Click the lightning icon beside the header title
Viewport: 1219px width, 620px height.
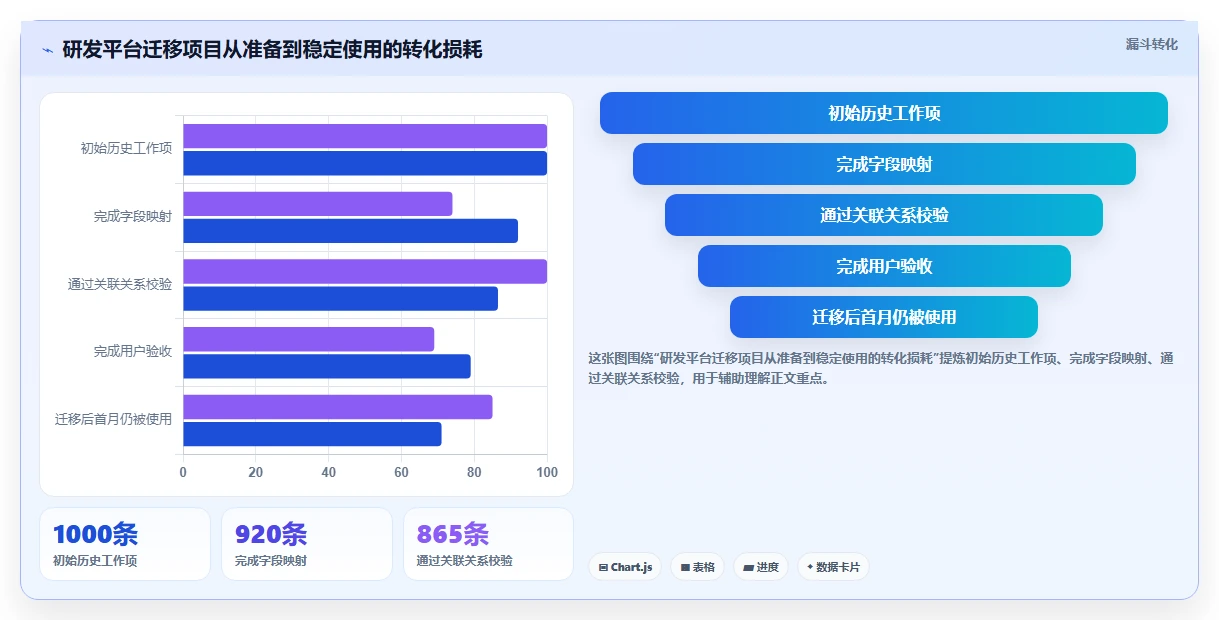[47, 49]
